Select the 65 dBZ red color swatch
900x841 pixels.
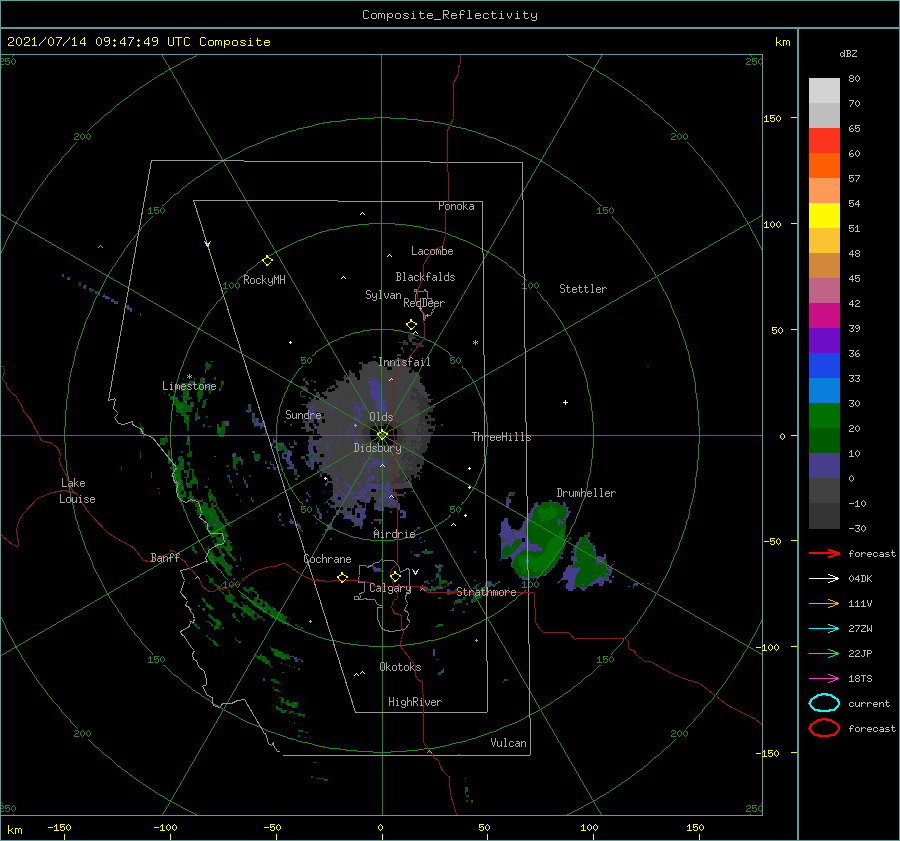tap(824, 140)
